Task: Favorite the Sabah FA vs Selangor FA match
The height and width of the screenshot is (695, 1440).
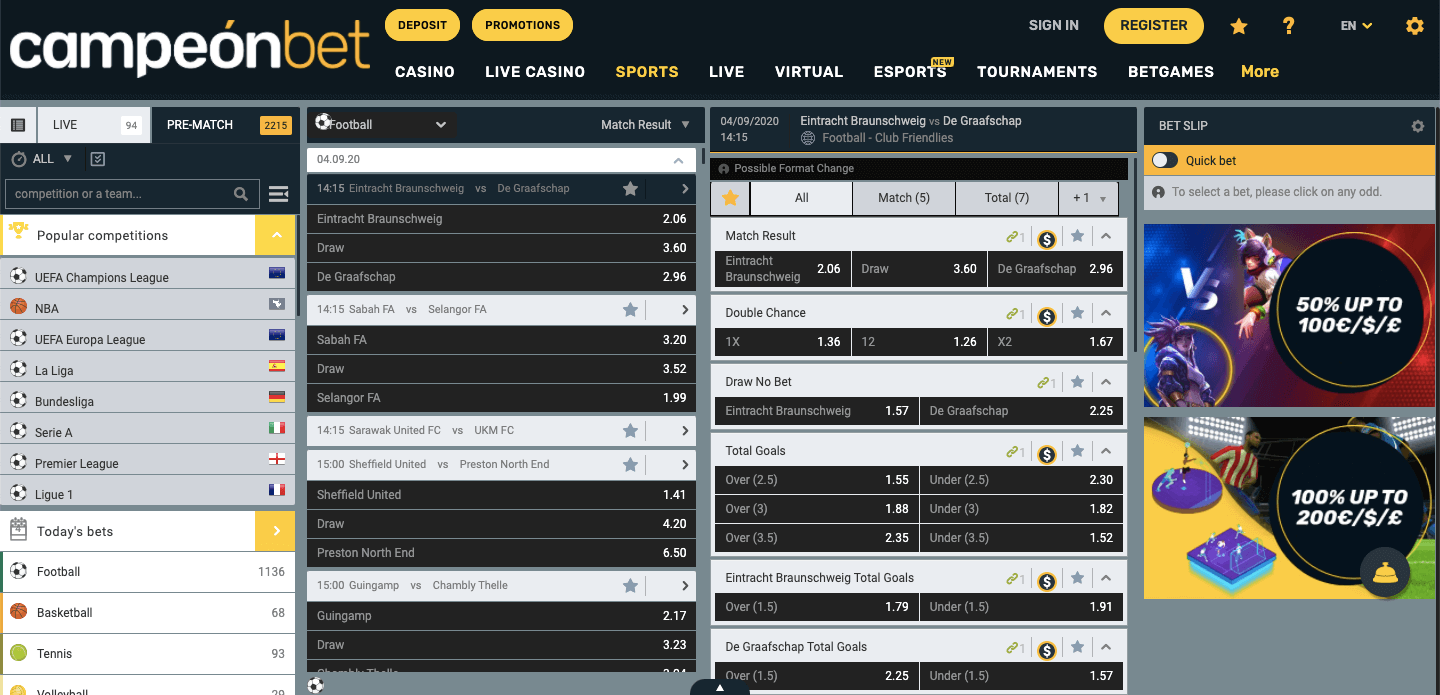Action: coord(630,310)
